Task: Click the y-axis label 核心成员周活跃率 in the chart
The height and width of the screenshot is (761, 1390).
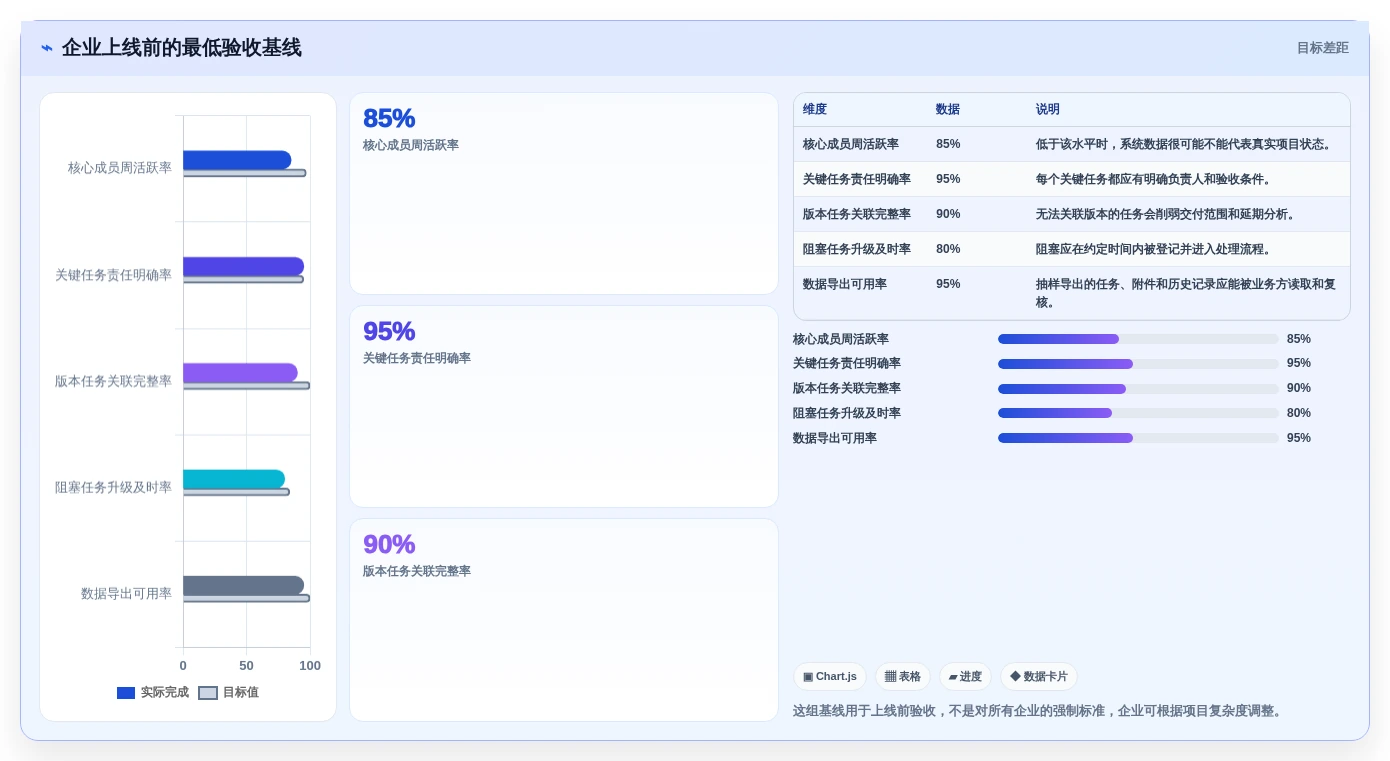Action: (x=120, y=168)
